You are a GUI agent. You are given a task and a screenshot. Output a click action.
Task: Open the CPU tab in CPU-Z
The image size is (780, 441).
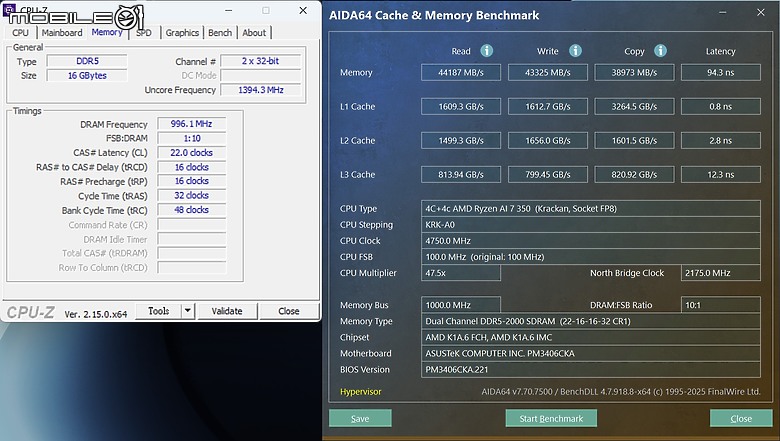pos(20,33)
